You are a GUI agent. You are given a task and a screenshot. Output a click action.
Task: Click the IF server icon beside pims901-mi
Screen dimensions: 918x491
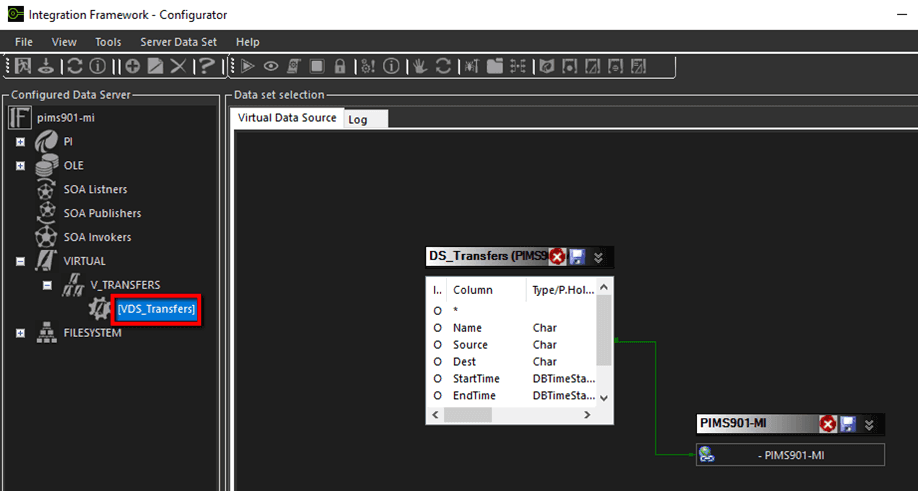20,117
